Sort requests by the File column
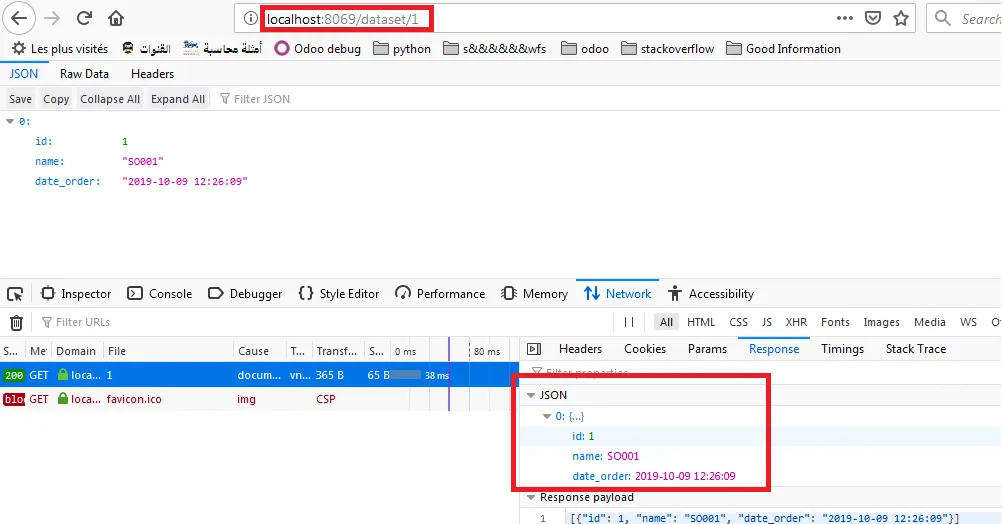 [168, 351]
